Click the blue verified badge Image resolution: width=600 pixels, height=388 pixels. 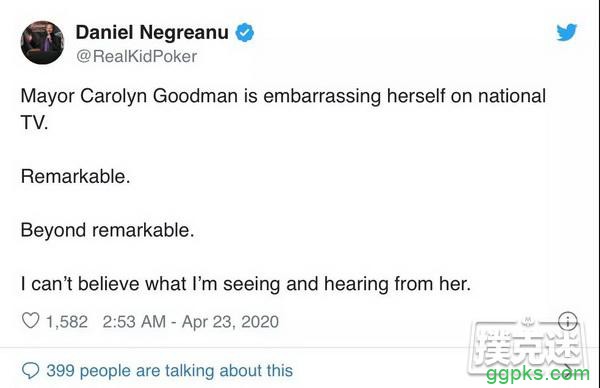click(x=245, y=33)
